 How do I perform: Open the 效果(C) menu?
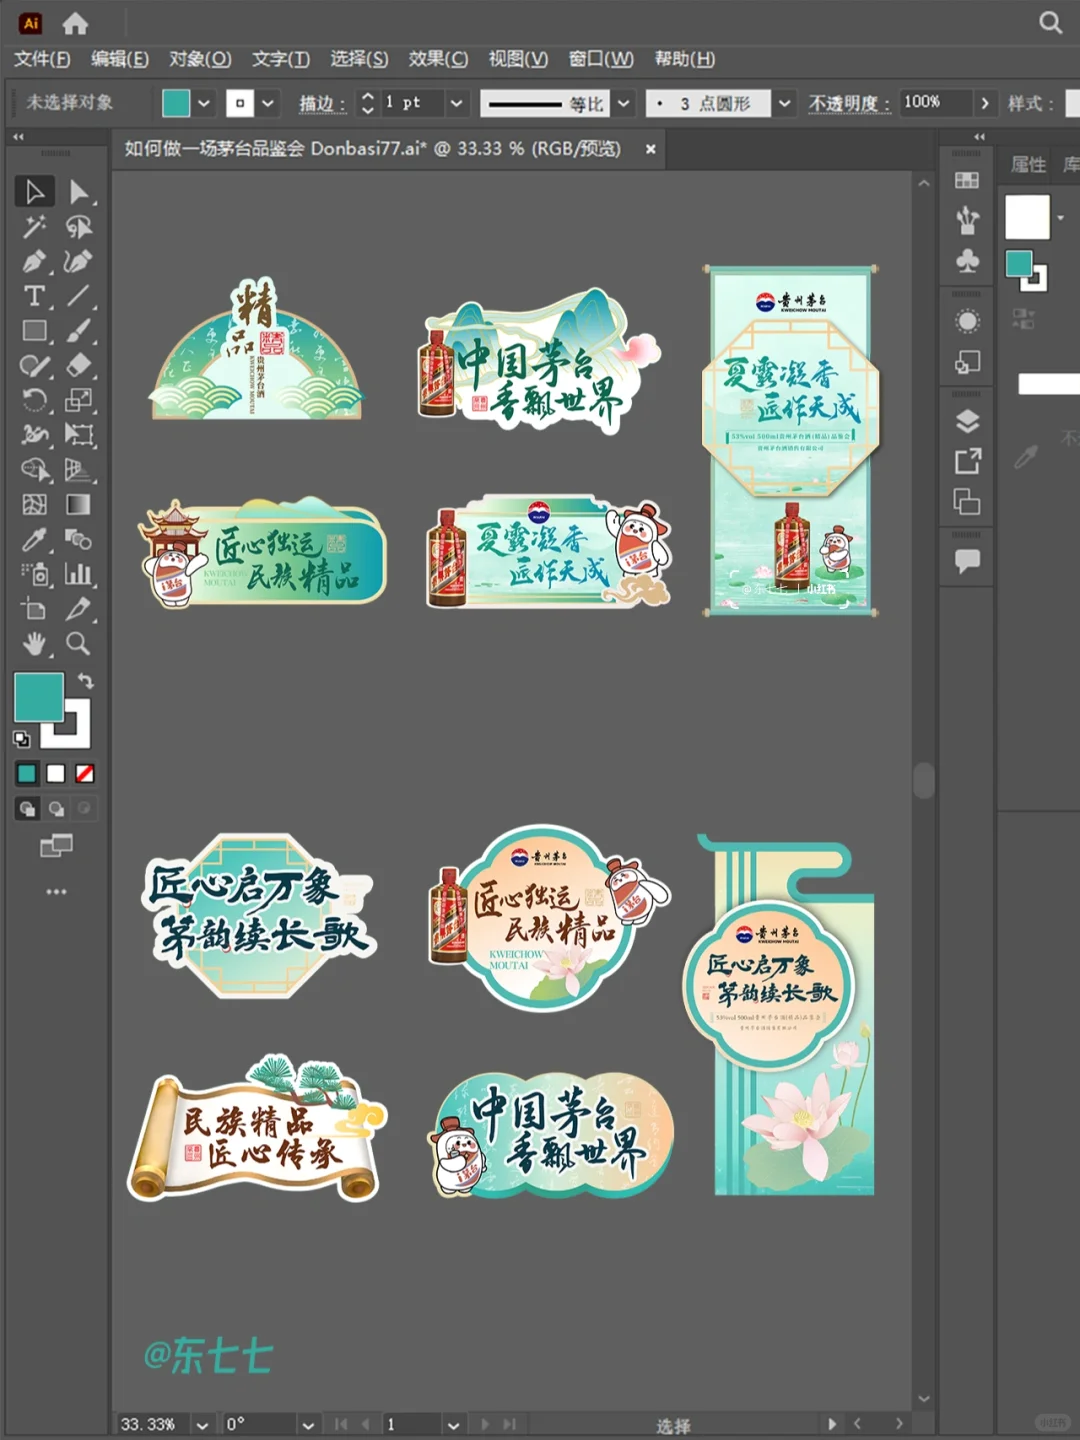click(438, 59)
